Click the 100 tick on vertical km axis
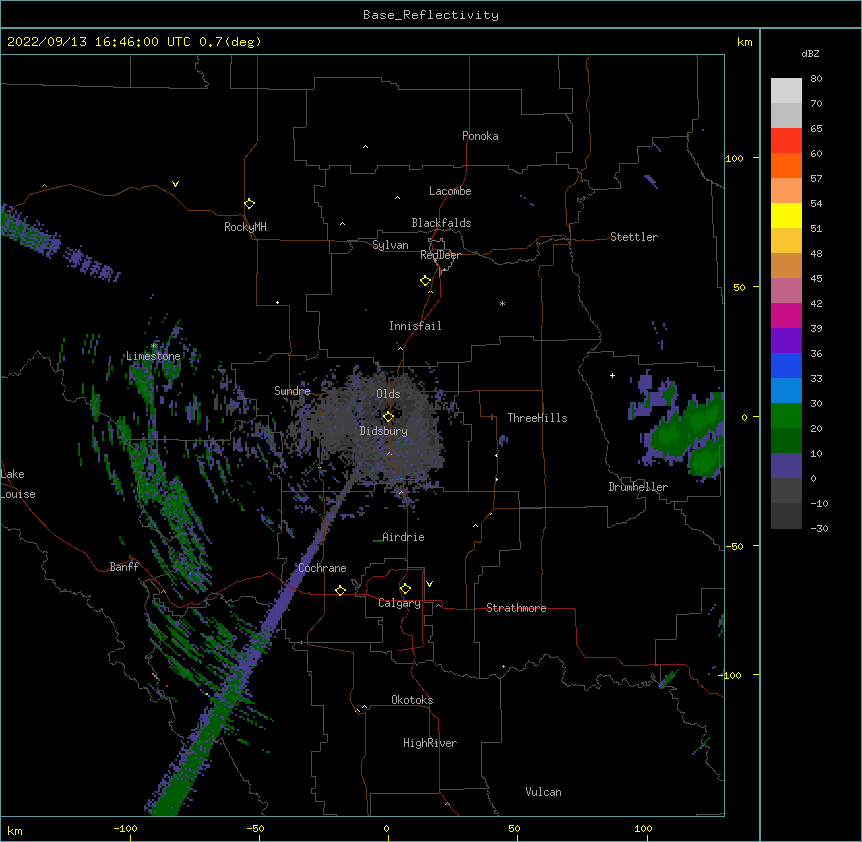Image resolution: width=862 pixels, height=842 pixels. click(x=734, y=158)
